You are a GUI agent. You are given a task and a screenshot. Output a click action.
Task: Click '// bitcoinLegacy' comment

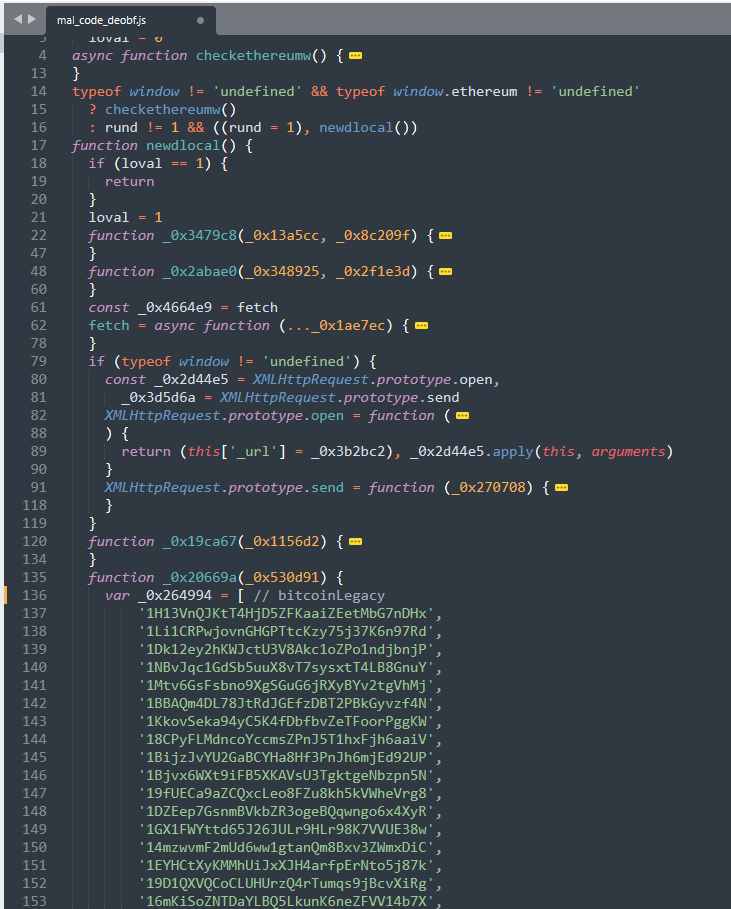coord(319,595)
